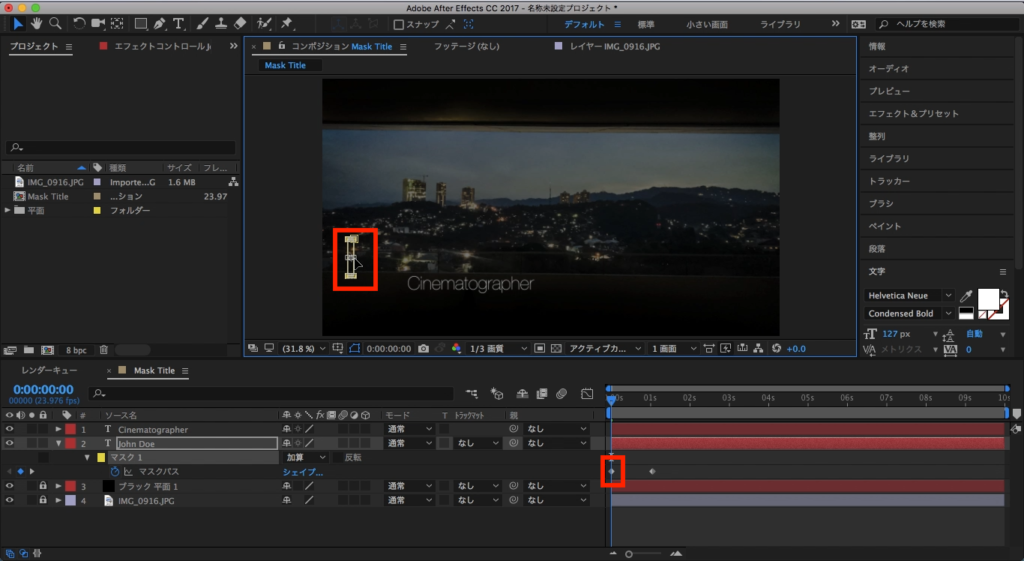Select the Pen tool in toolbar

160,23
